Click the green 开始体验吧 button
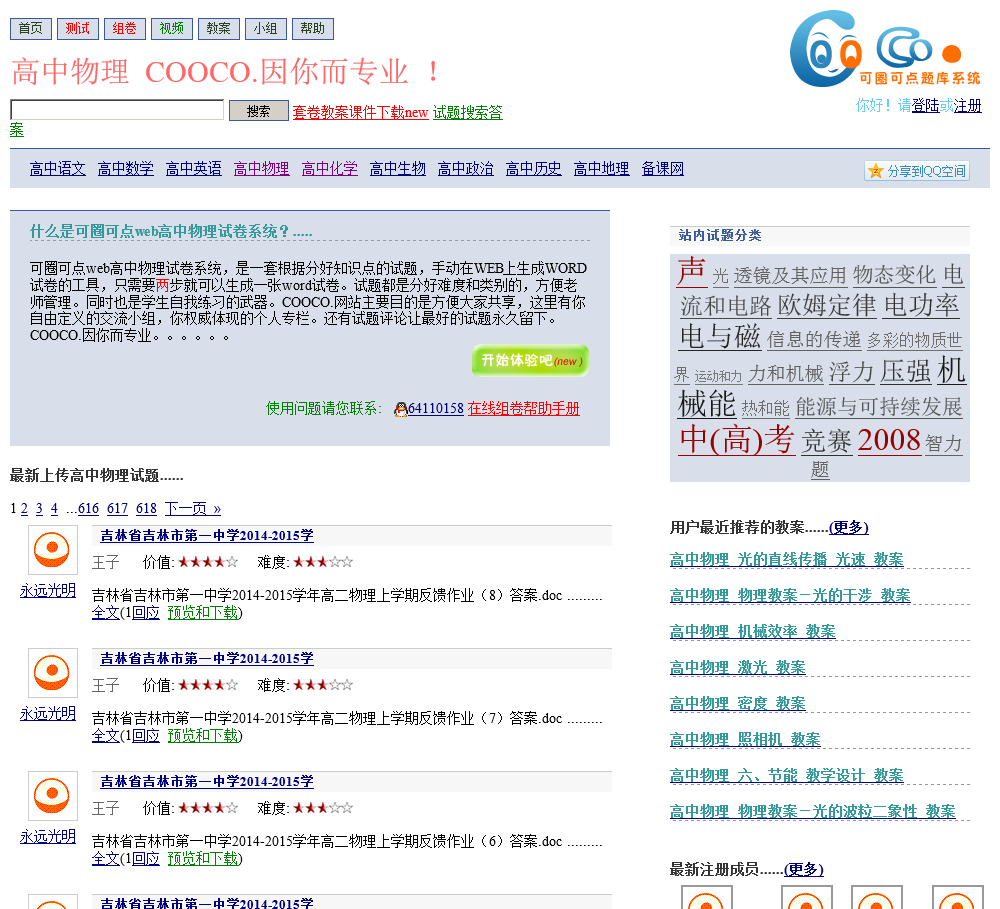The height and width of the screenshot is (909, 1000). 530,360
